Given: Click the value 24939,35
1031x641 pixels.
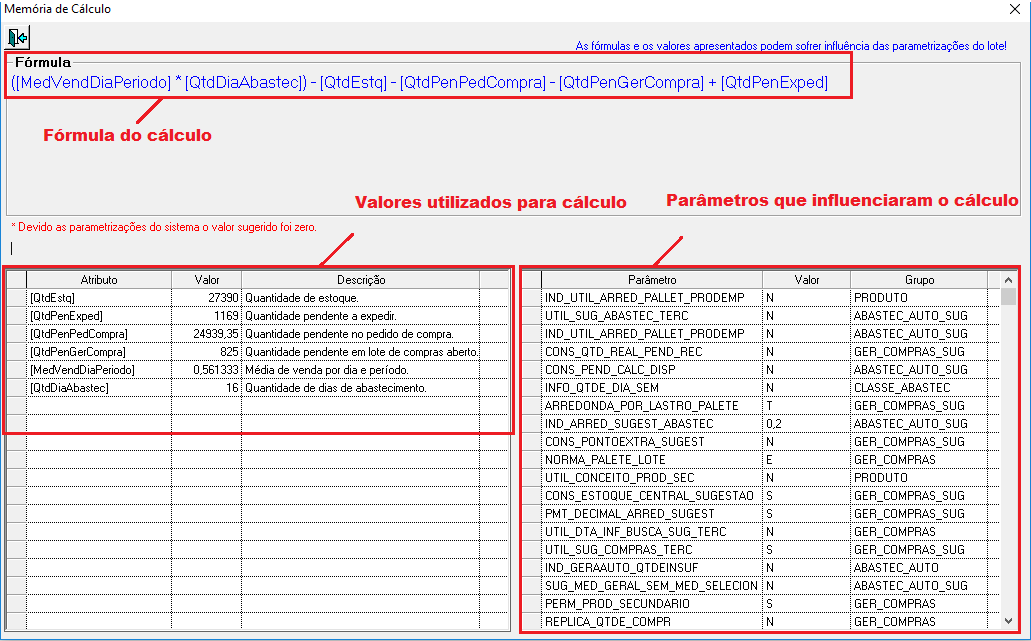Looking at the screenshot, I should [216, 334].
